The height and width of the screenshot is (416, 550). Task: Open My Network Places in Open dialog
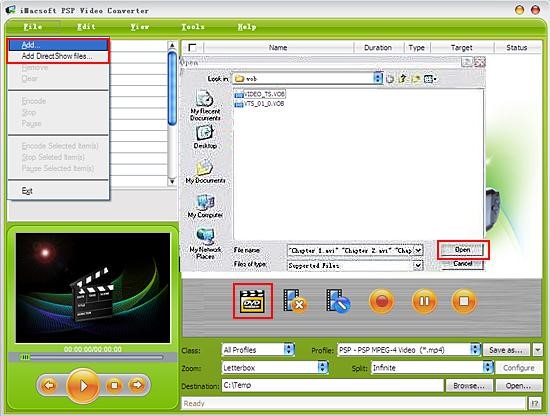205,243
